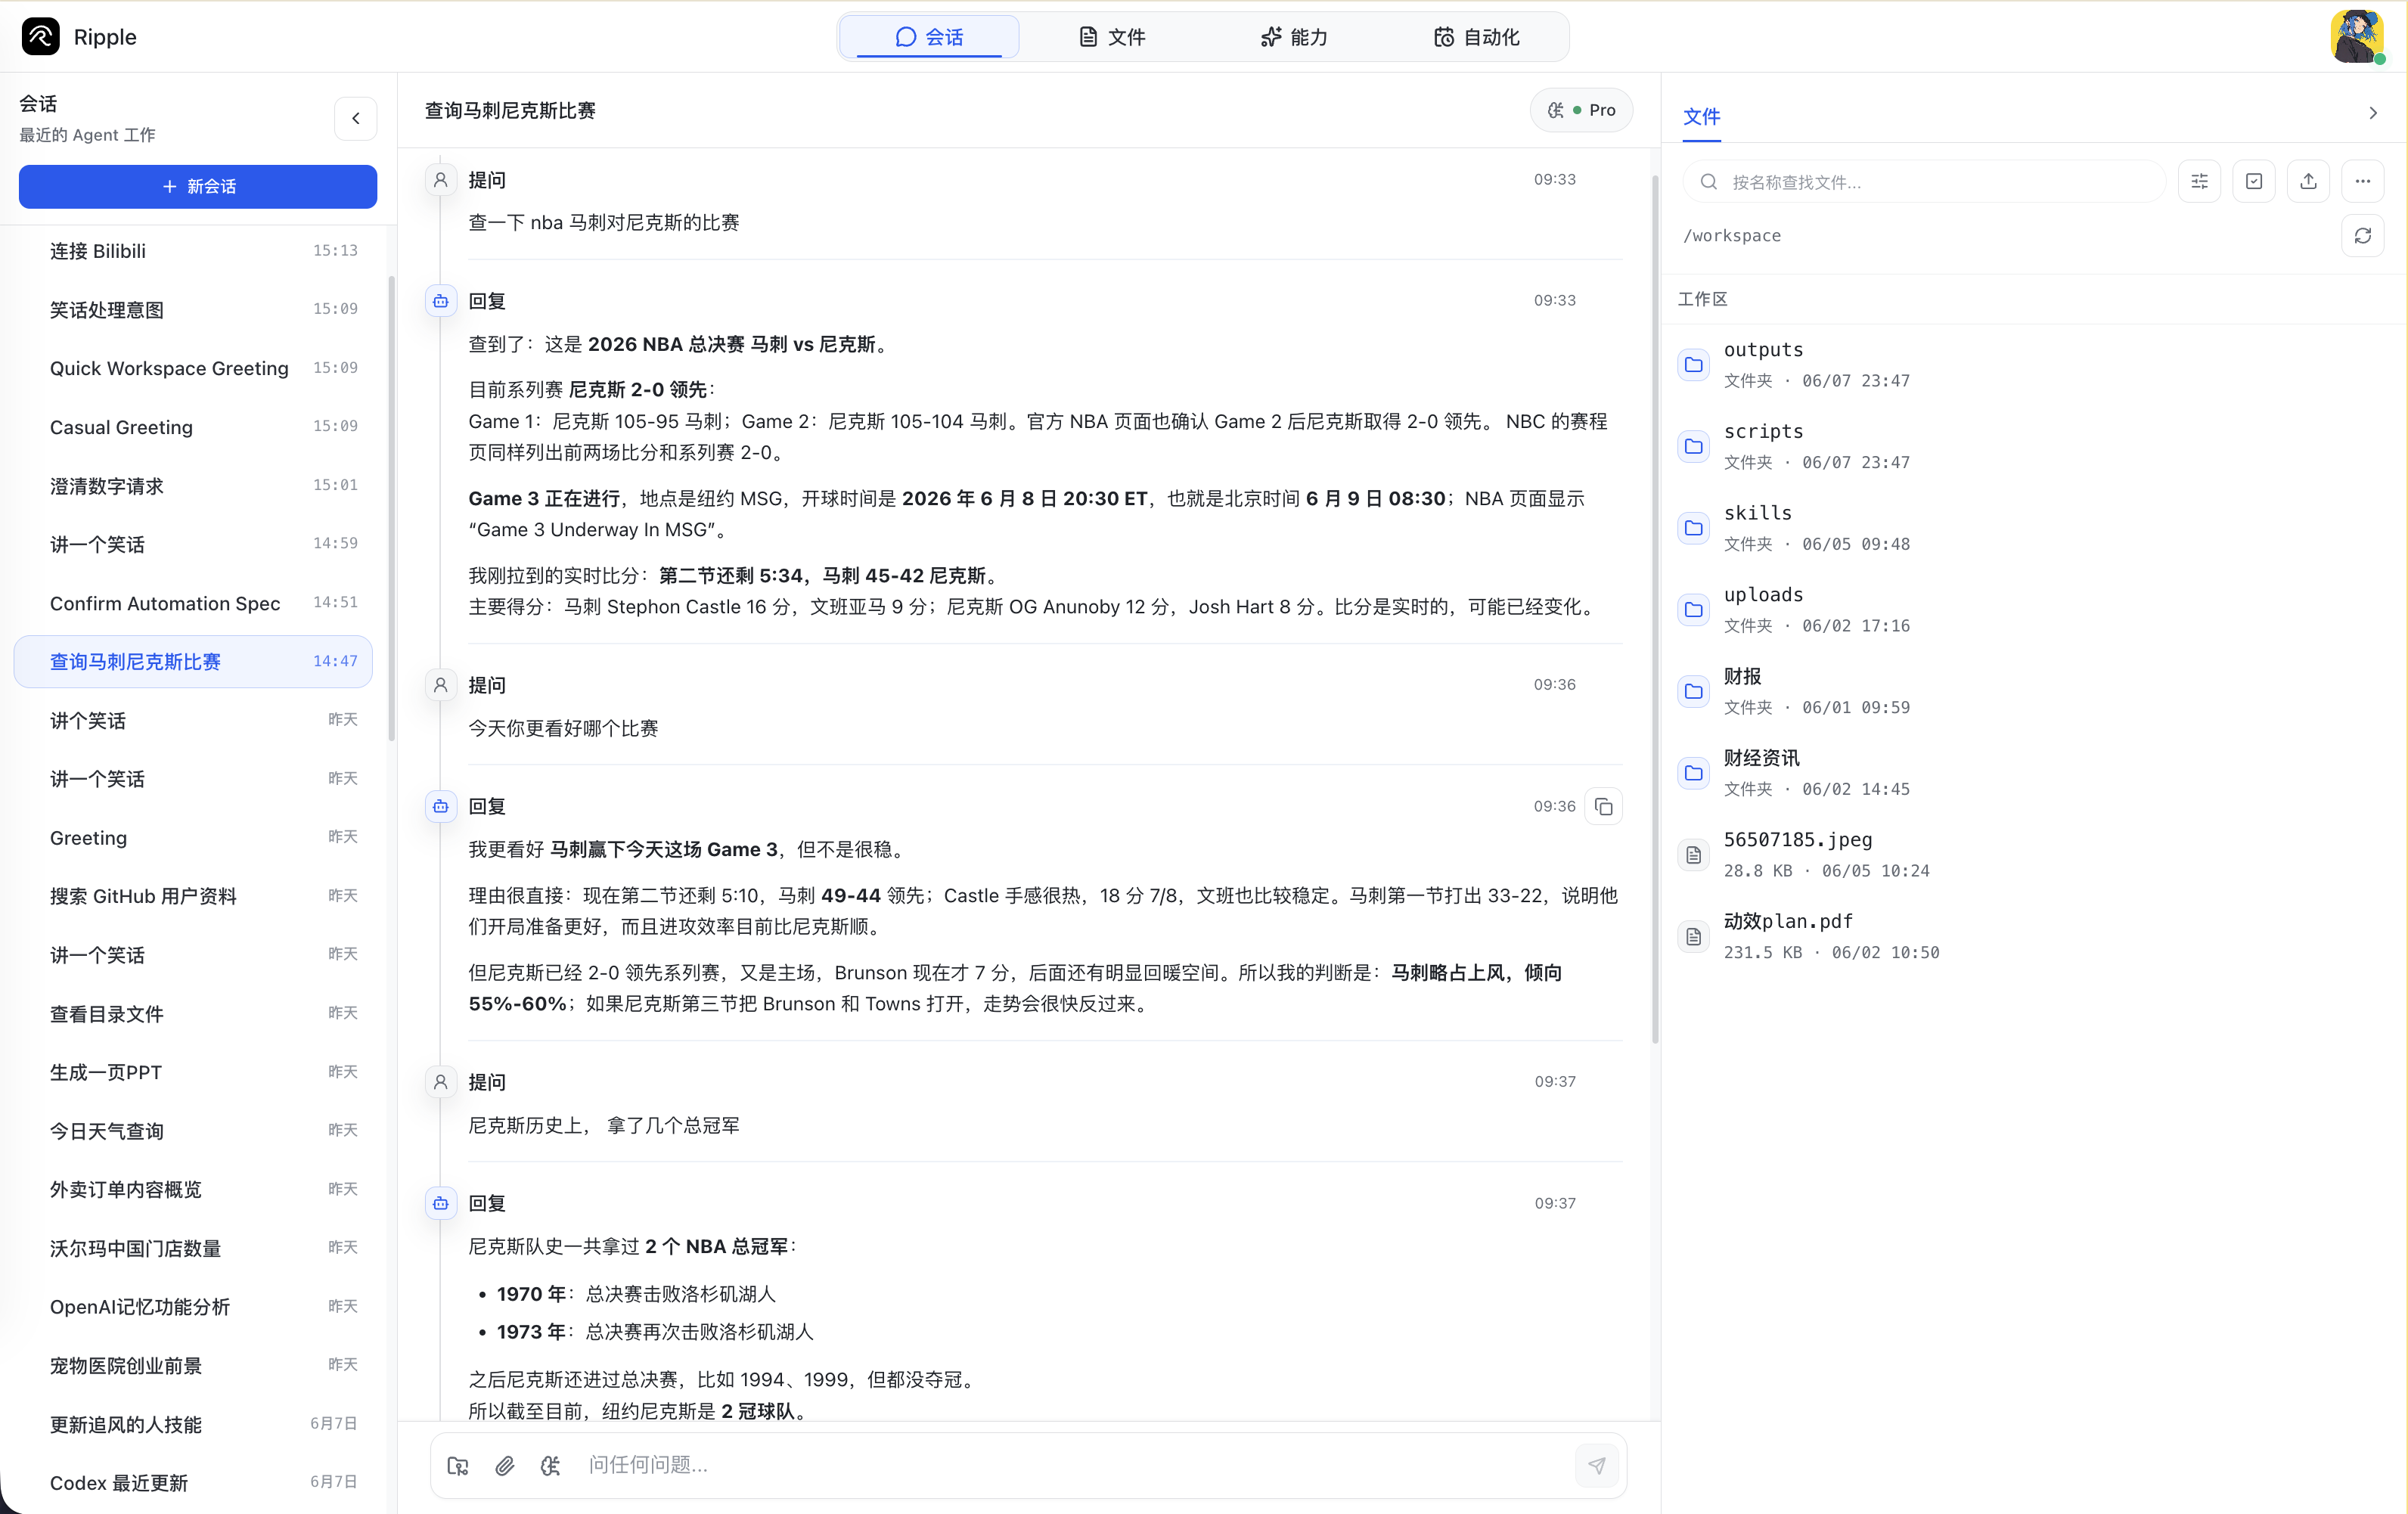The width and height of the screenshot is (2408, 1514).
Task: Open the 沃尔玛中国门店数量 conversation
Action: (194, 1248)
